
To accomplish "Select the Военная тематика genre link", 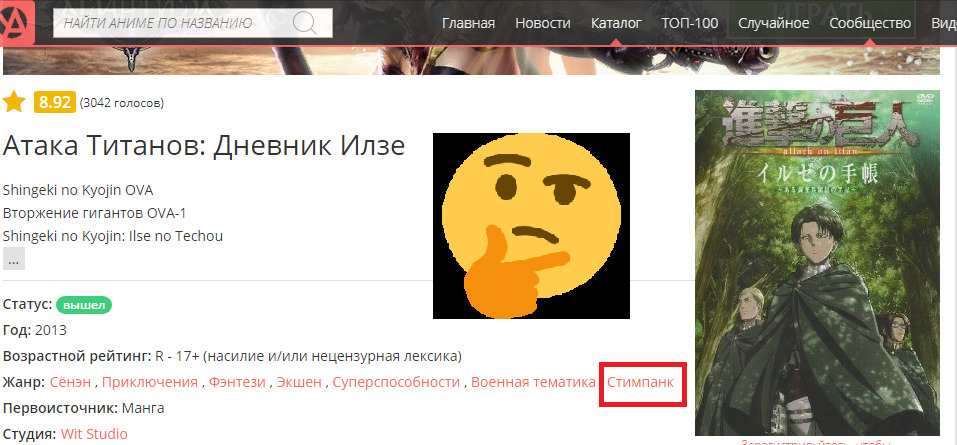I will coord(533,382).
